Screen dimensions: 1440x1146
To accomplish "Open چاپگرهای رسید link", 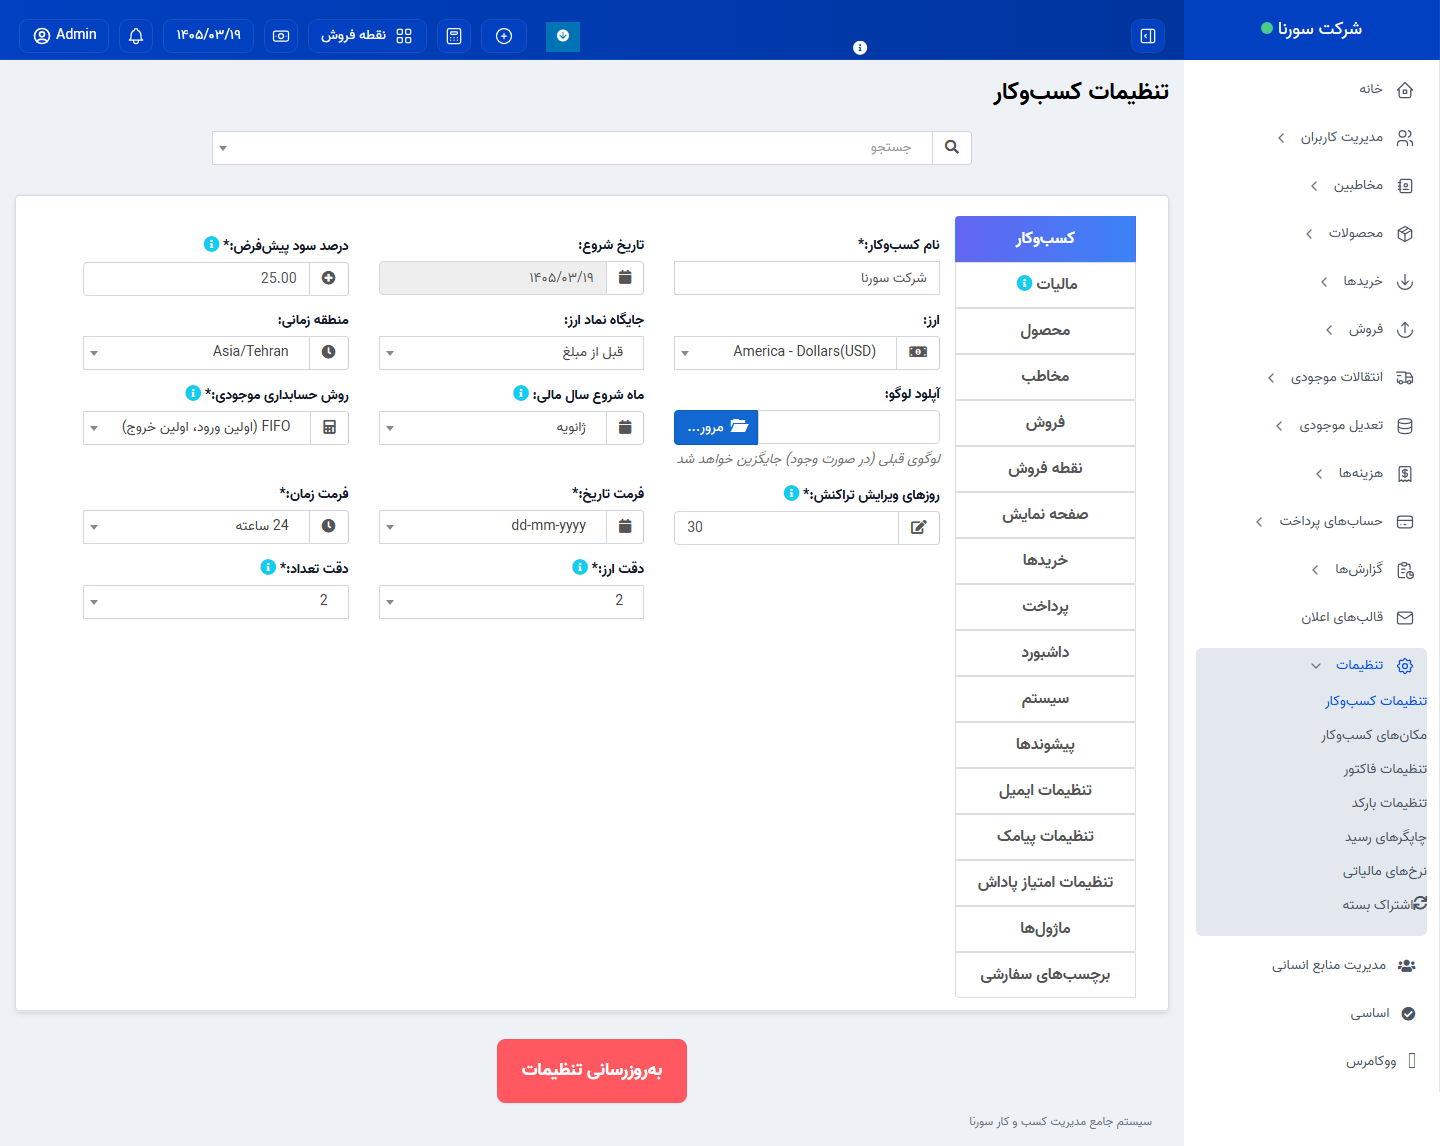I will 1386,837.
